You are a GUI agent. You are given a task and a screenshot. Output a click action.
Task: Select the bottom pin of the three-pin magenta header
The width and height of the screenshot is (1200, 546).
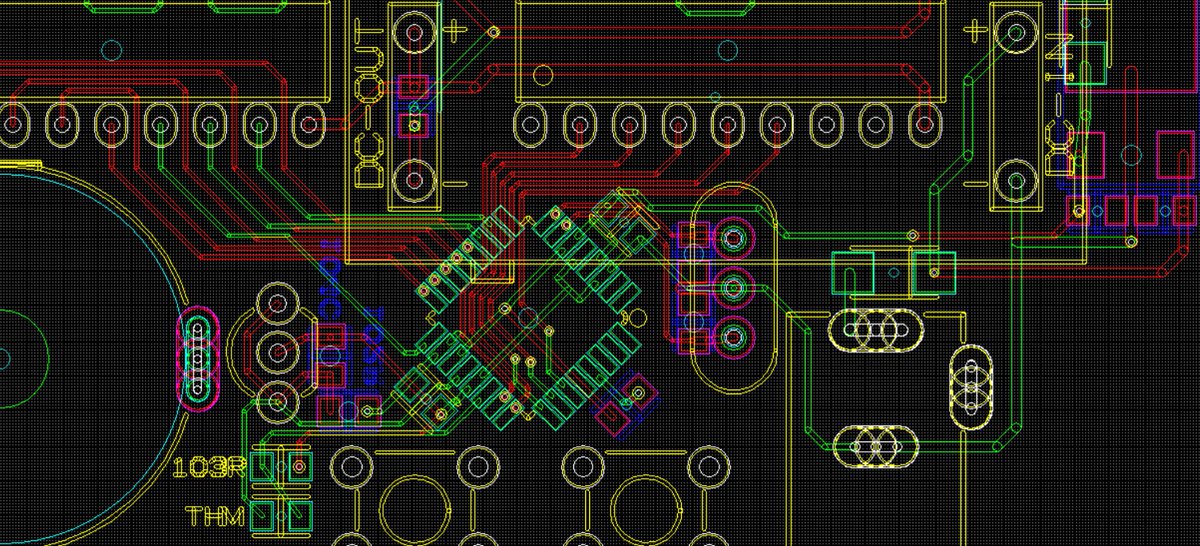[735, 337]
